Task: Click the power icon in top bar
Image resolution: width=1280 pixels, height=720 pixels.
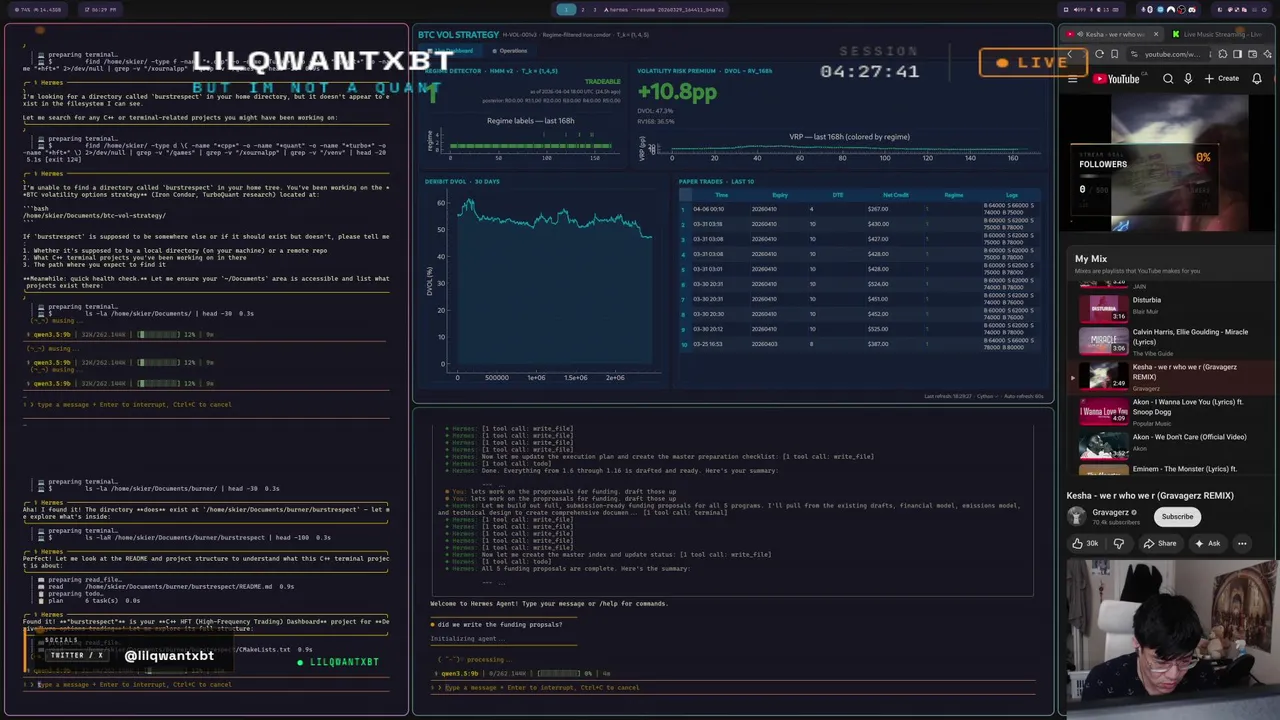Action: pos(1264,10)
